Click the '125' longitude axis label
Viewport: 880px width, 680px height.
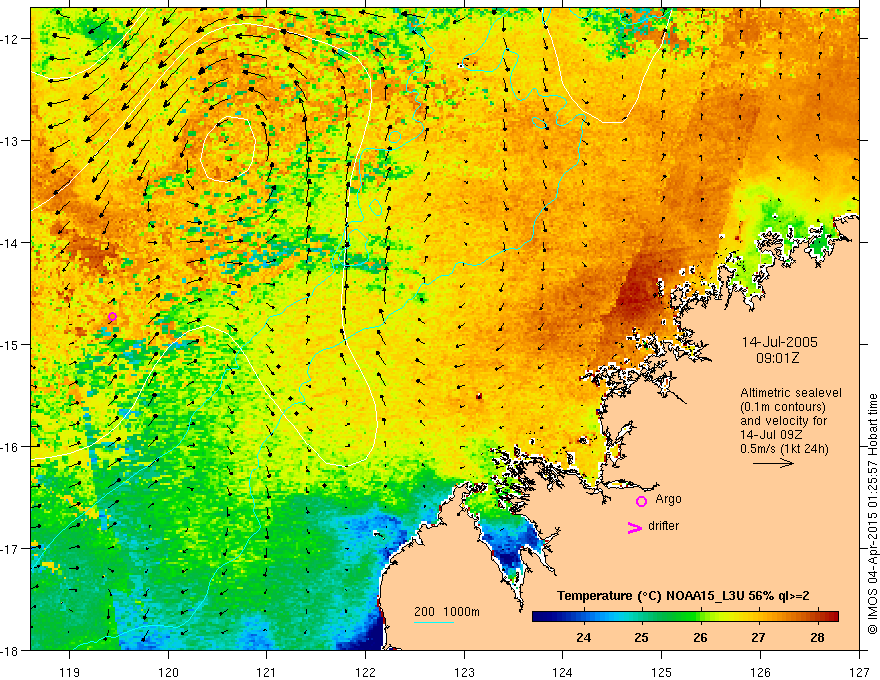point(662,672)
